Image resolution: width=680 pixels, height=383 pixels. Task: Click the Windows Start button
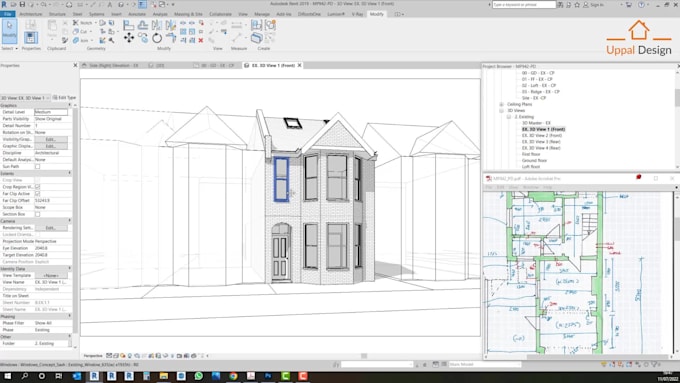(7, 376)
